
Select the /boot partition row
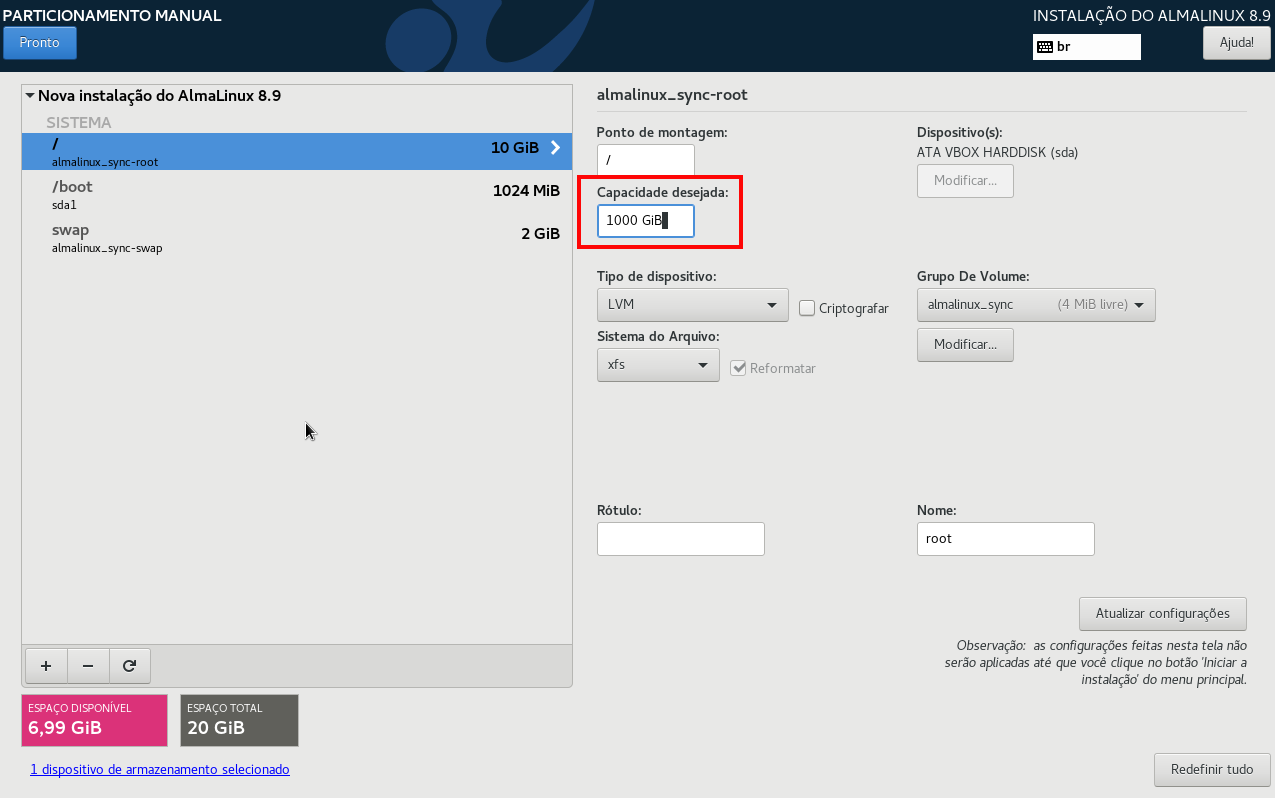click(296, 195)
